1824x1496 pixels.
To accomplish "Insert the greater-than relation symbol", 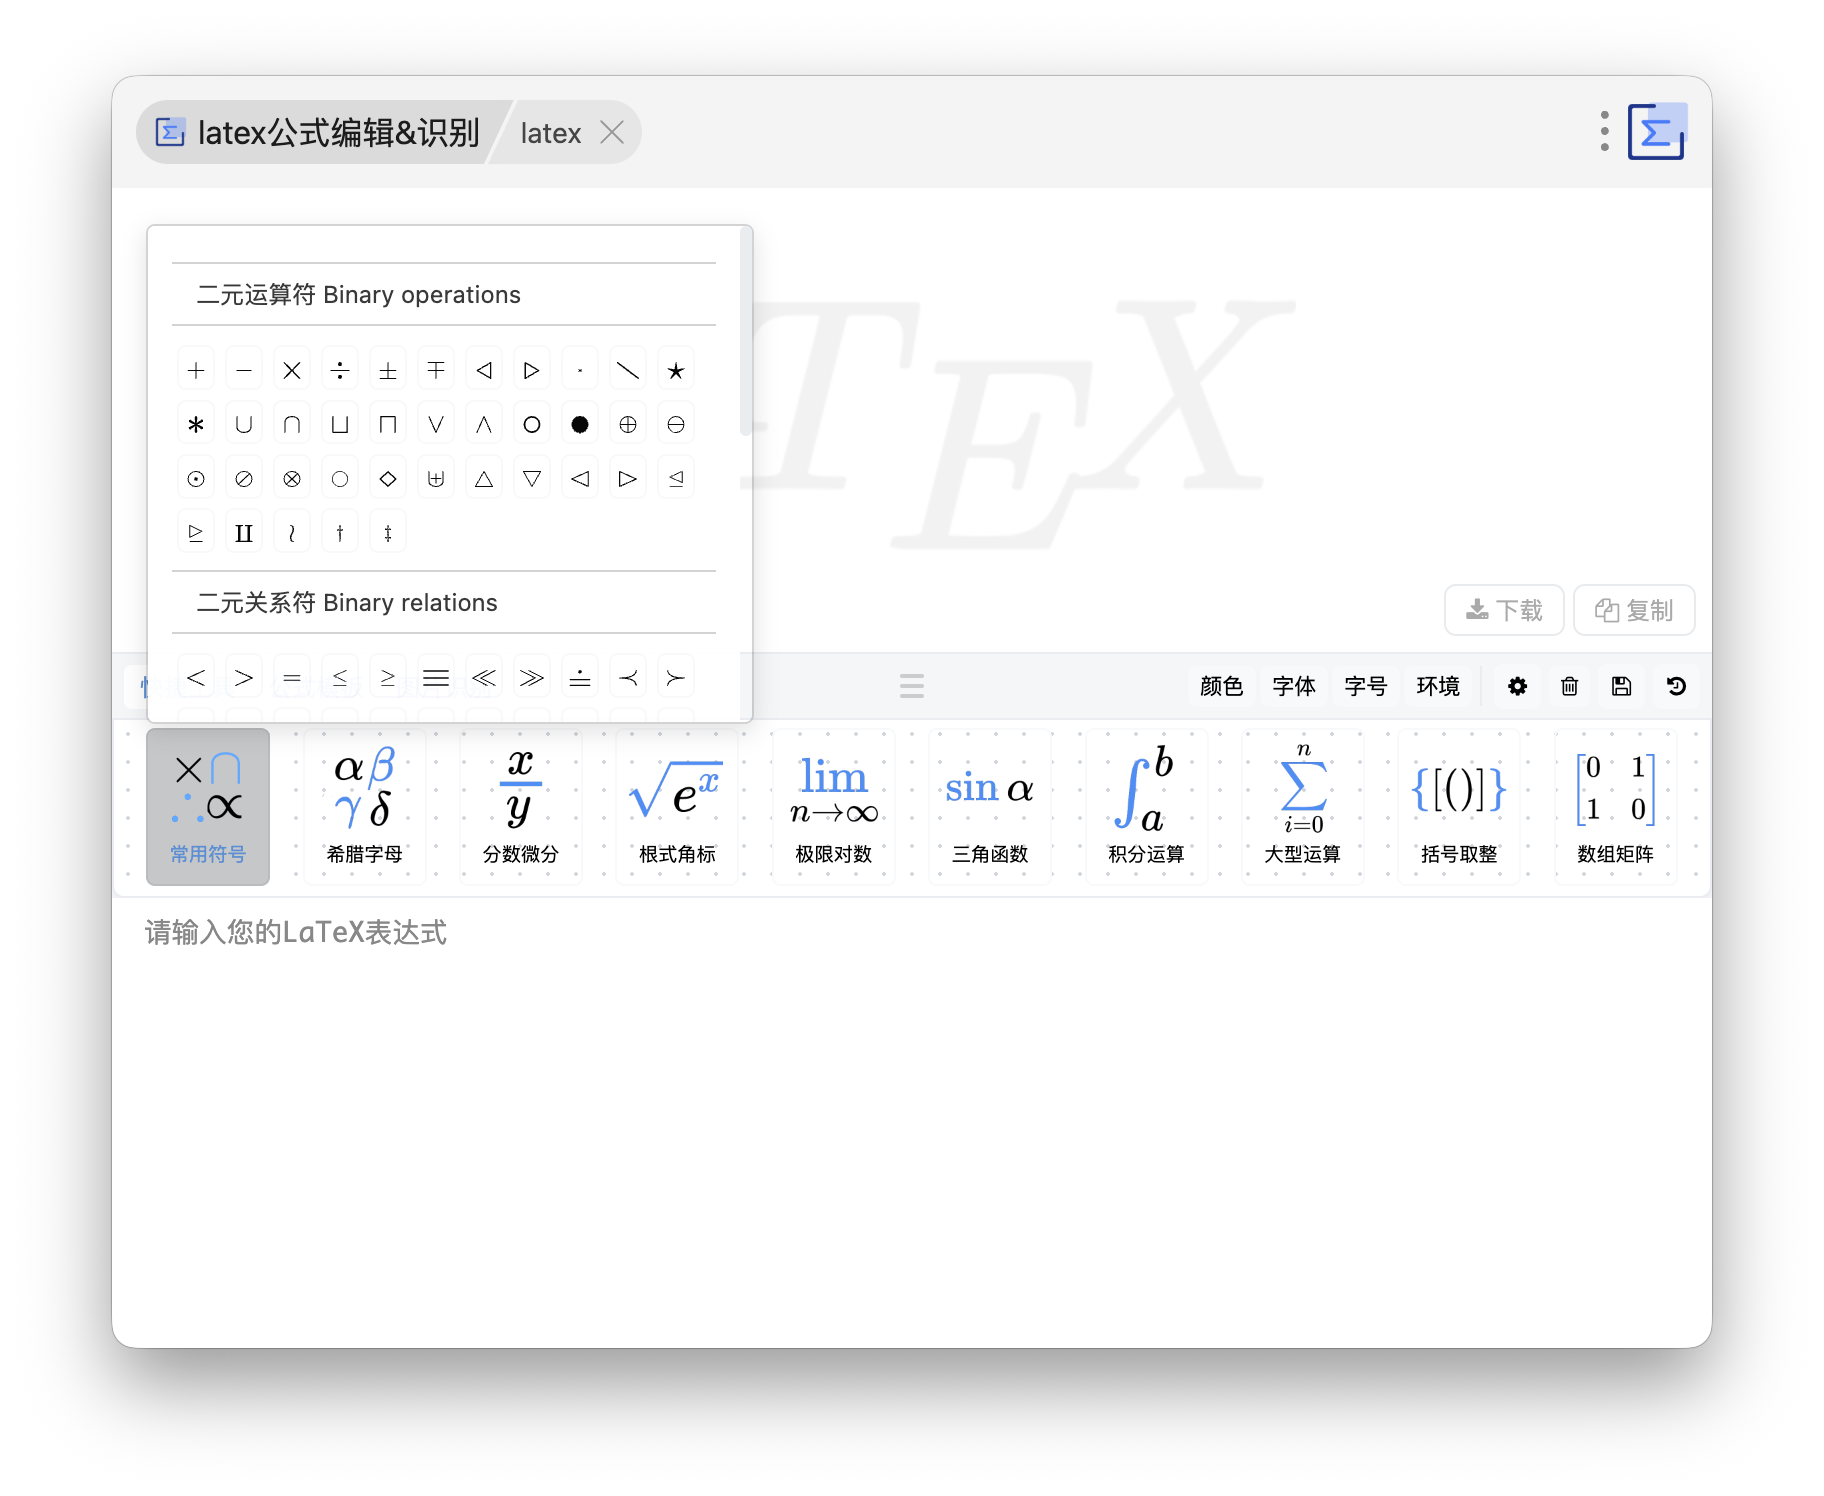I will 244,678.
